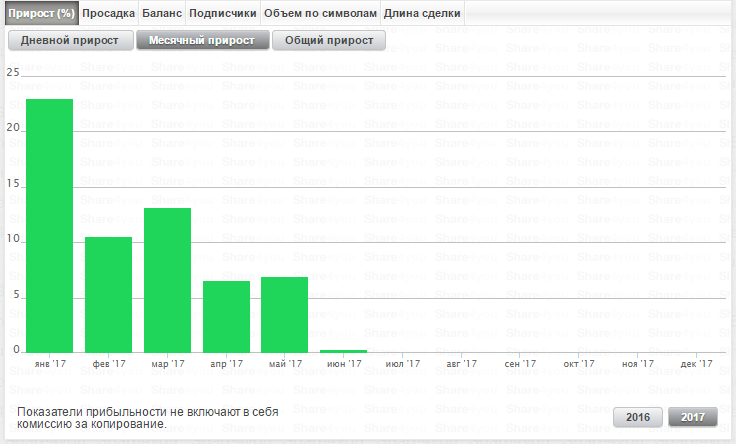Click the июл '17 axis label
The image size is (736, 444).
click(403, 364)
